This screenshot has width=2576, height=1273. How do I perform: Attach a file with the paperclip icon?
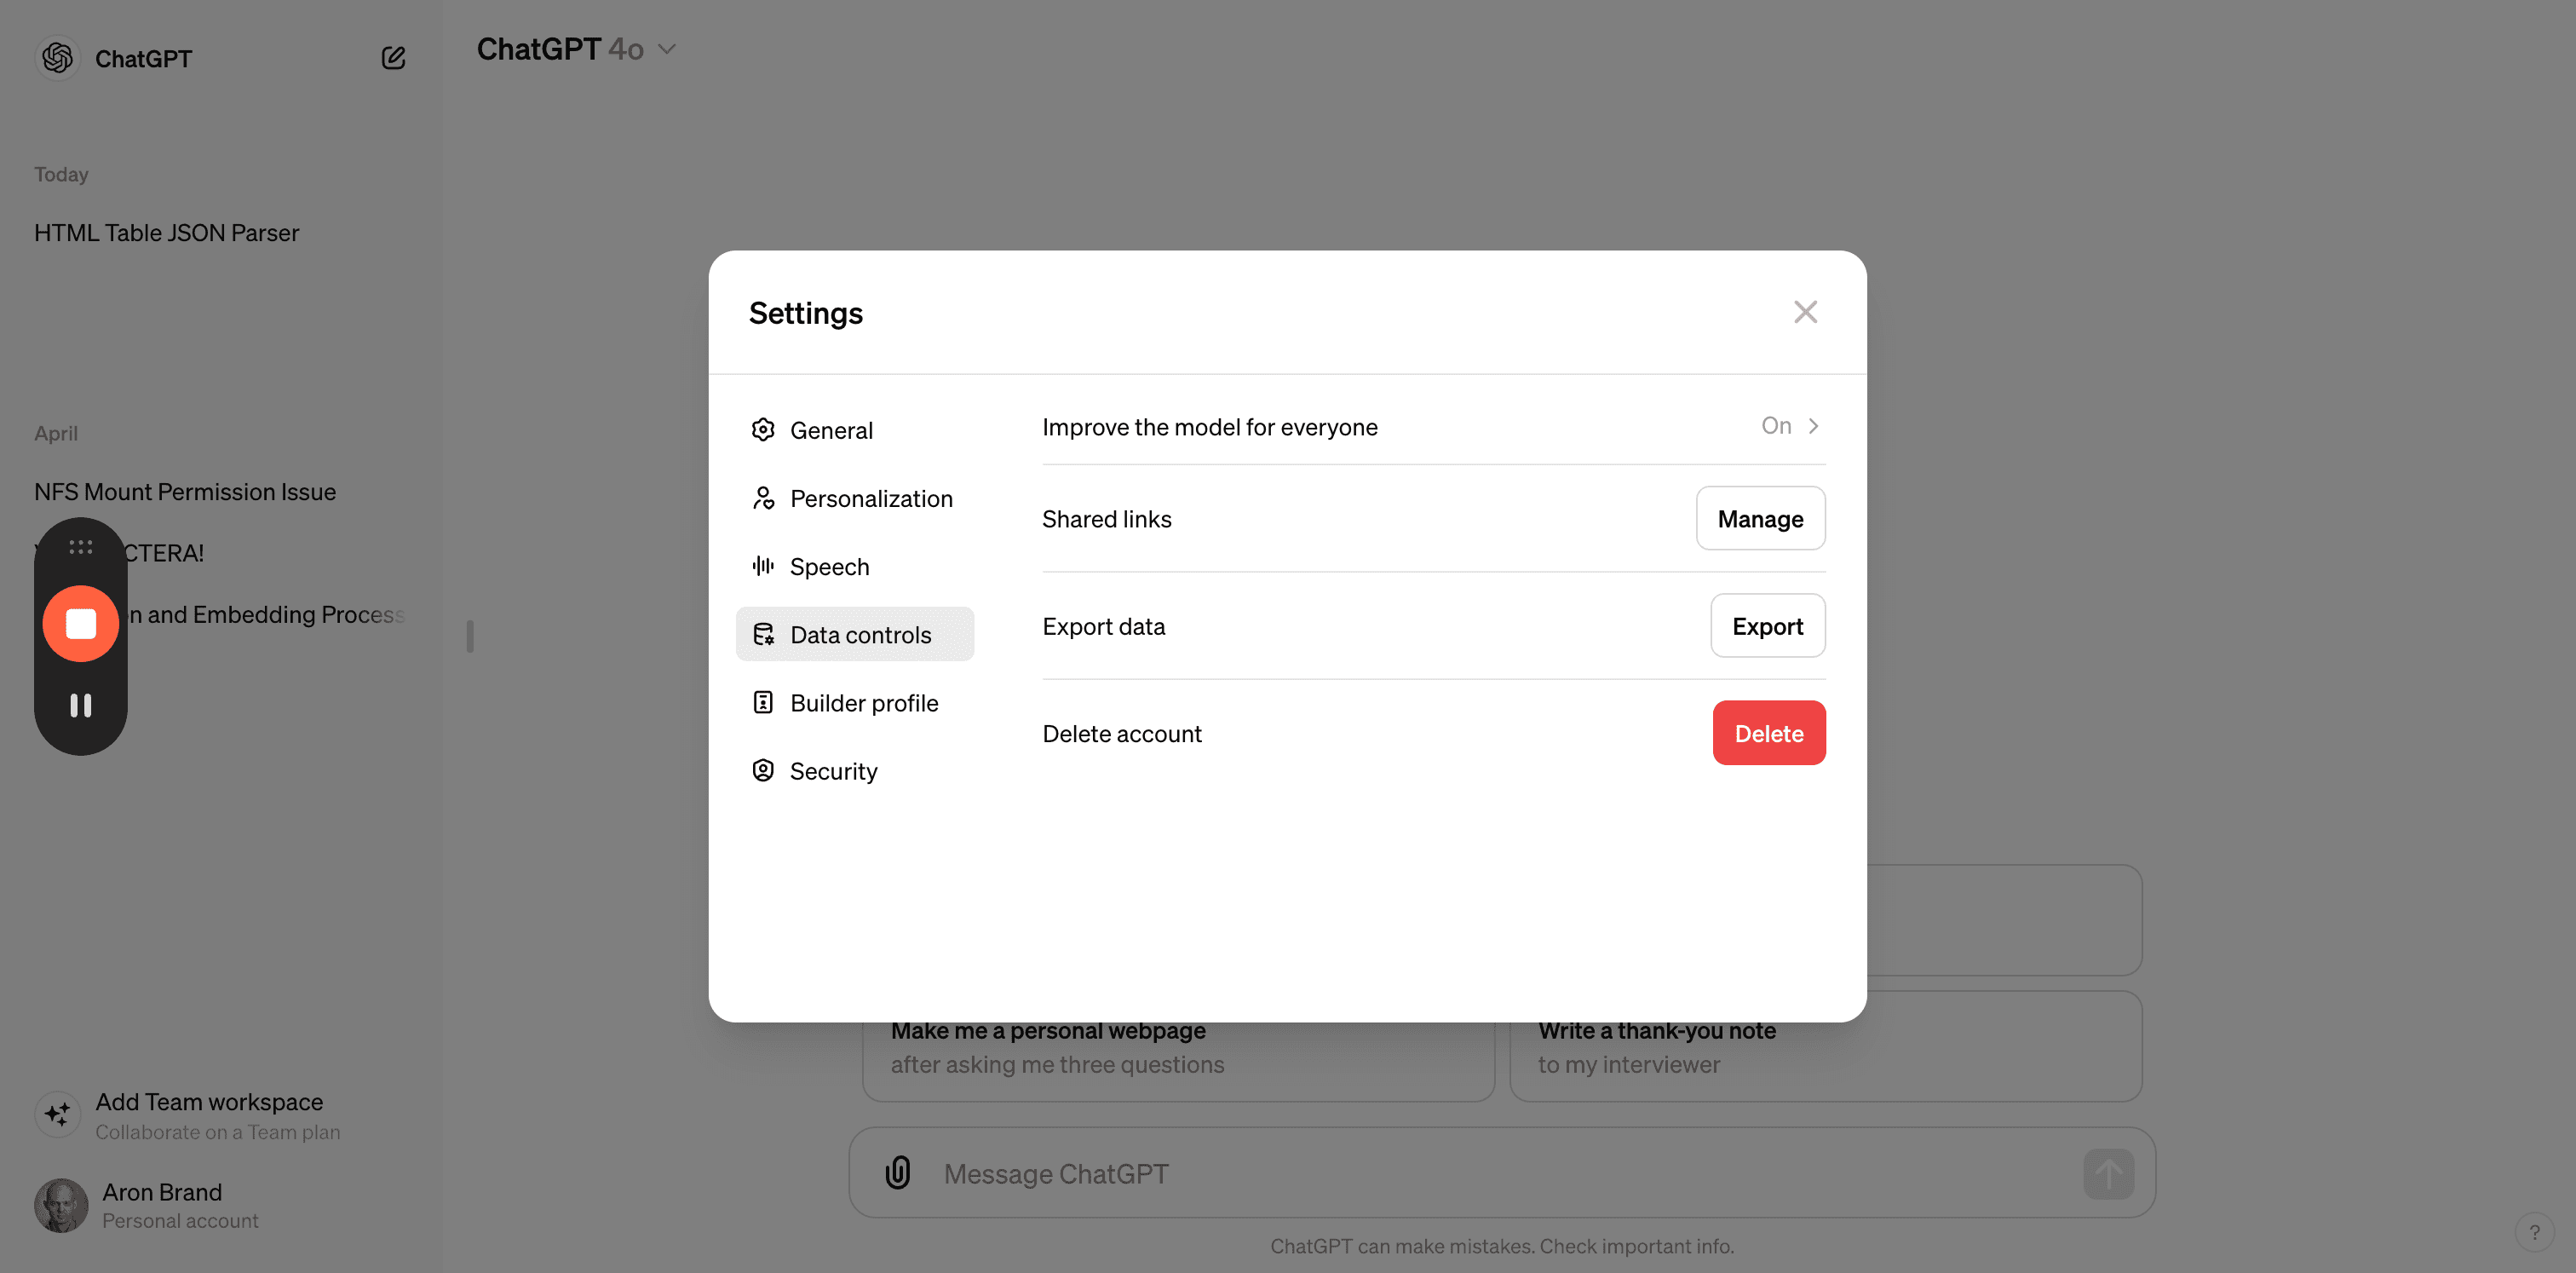pos(898,1172)
